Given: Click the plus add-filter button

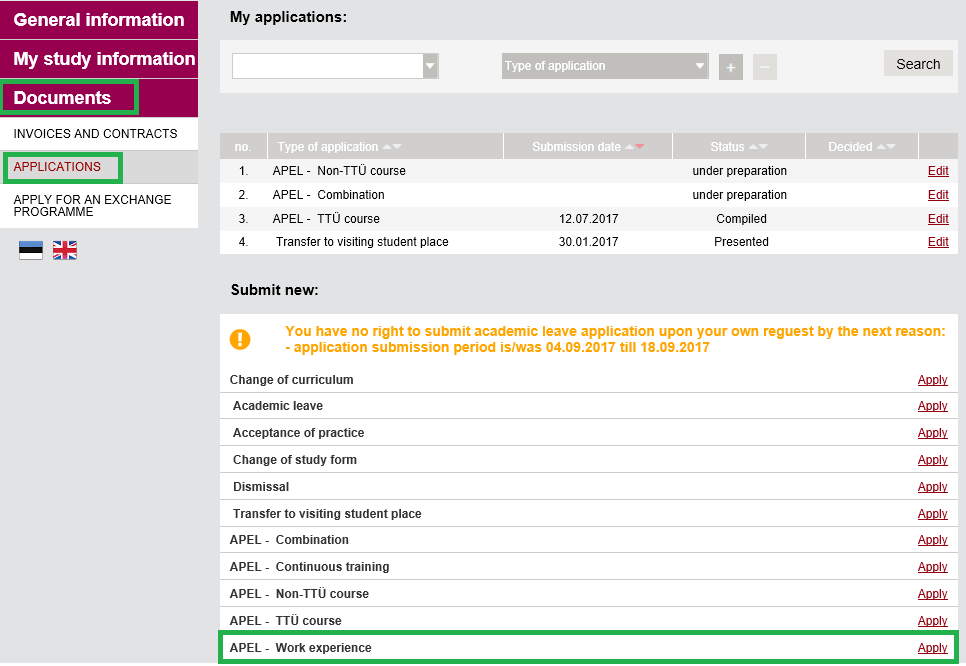Looking at the screenshot, I should point(731,67).
